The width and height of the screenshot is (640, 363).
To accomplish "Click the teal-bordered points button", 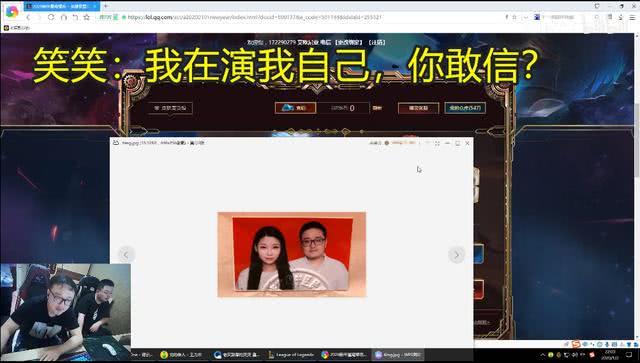I will click(465, 108).
